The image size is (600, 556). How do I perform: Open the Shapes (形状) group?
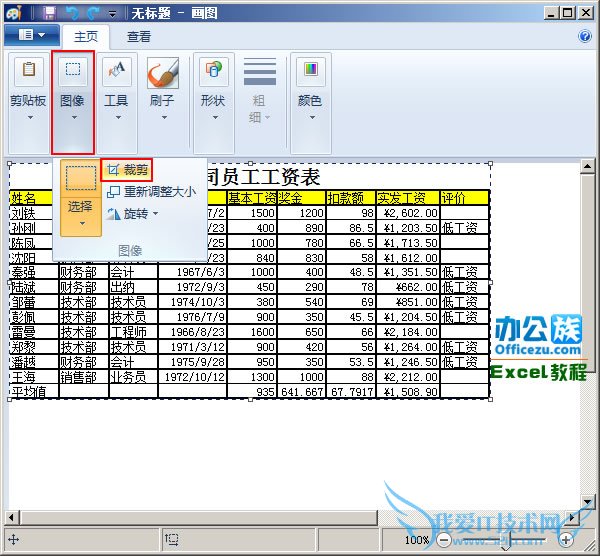tap(213, 101)
